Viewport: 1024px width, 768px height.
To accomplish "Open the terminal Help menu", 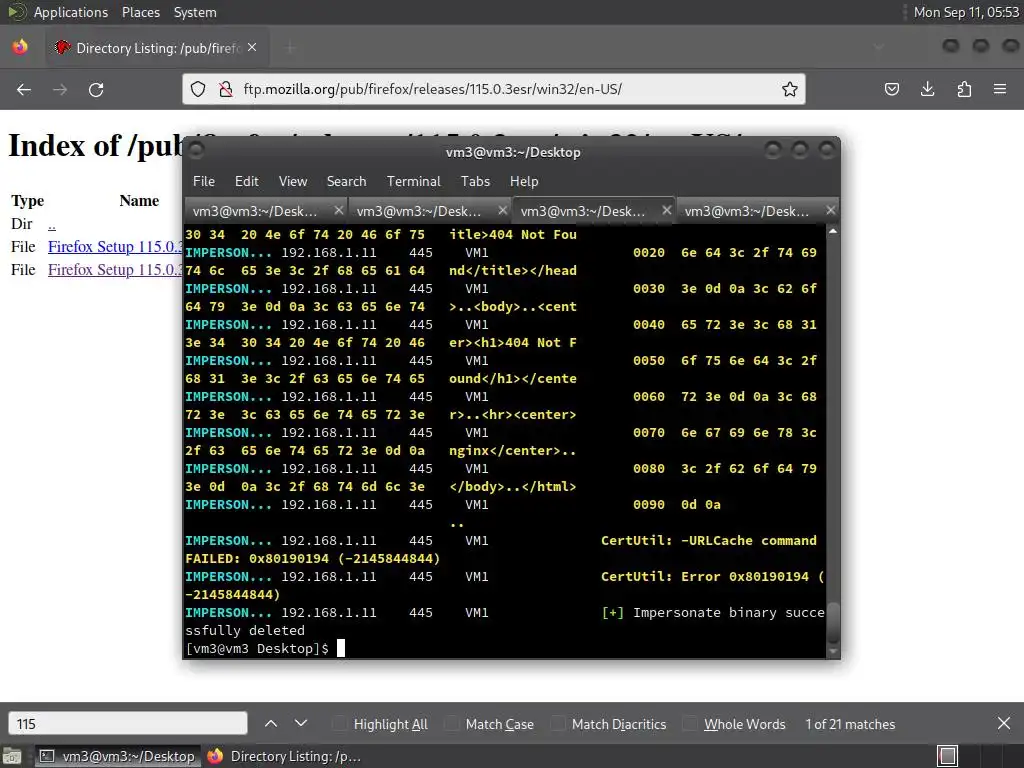I will (524, 181).
